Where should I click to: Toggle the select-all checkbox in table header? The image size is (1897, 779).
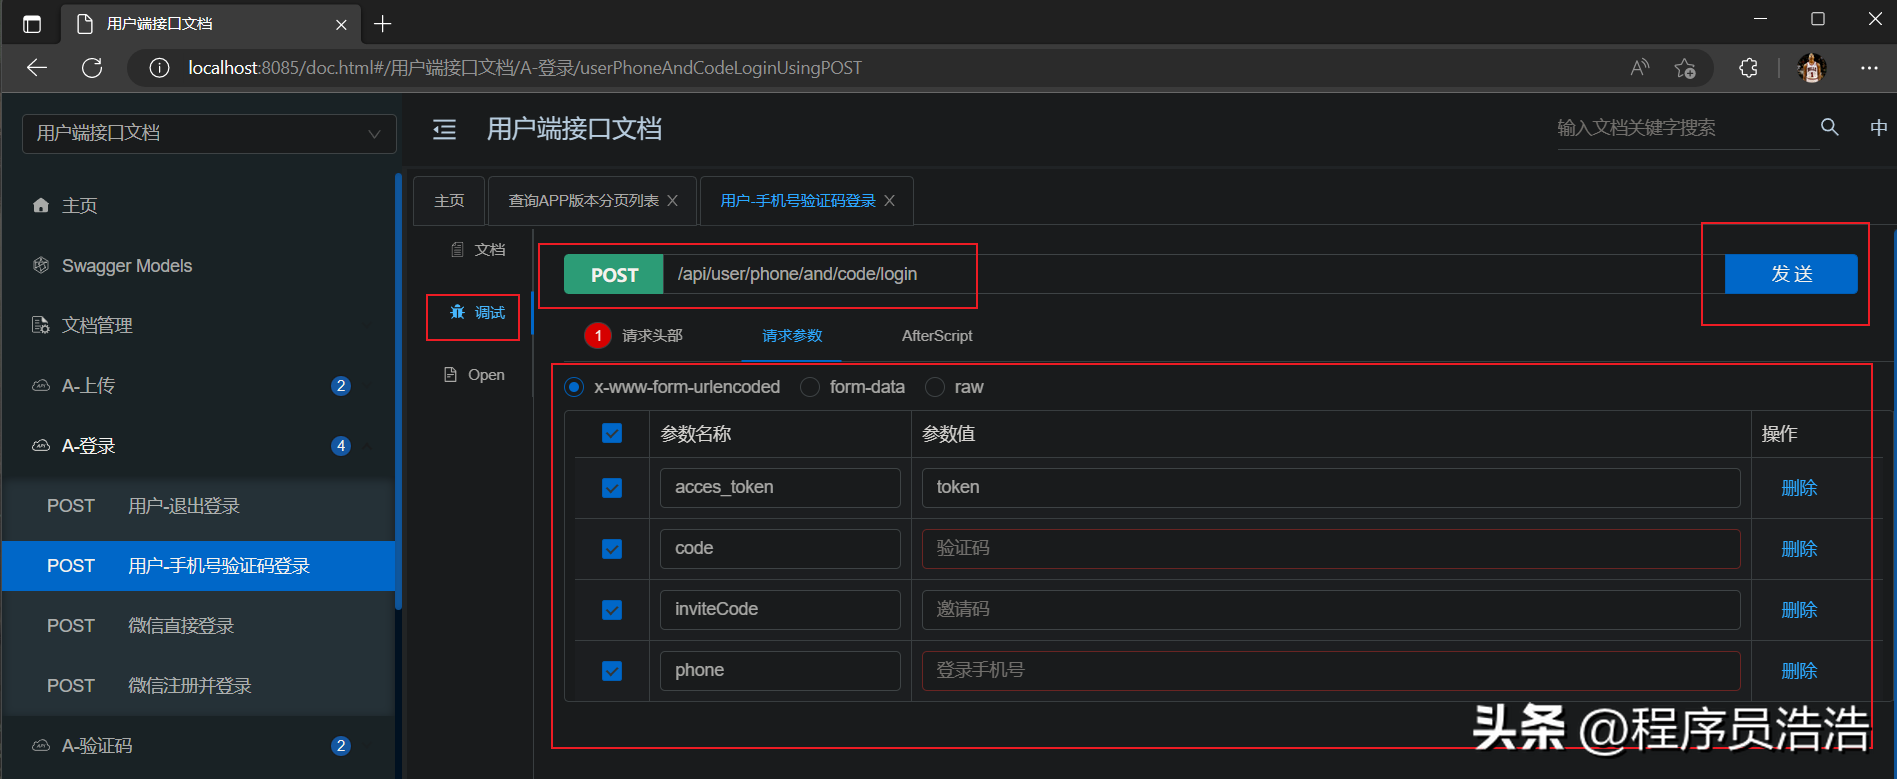612,433
